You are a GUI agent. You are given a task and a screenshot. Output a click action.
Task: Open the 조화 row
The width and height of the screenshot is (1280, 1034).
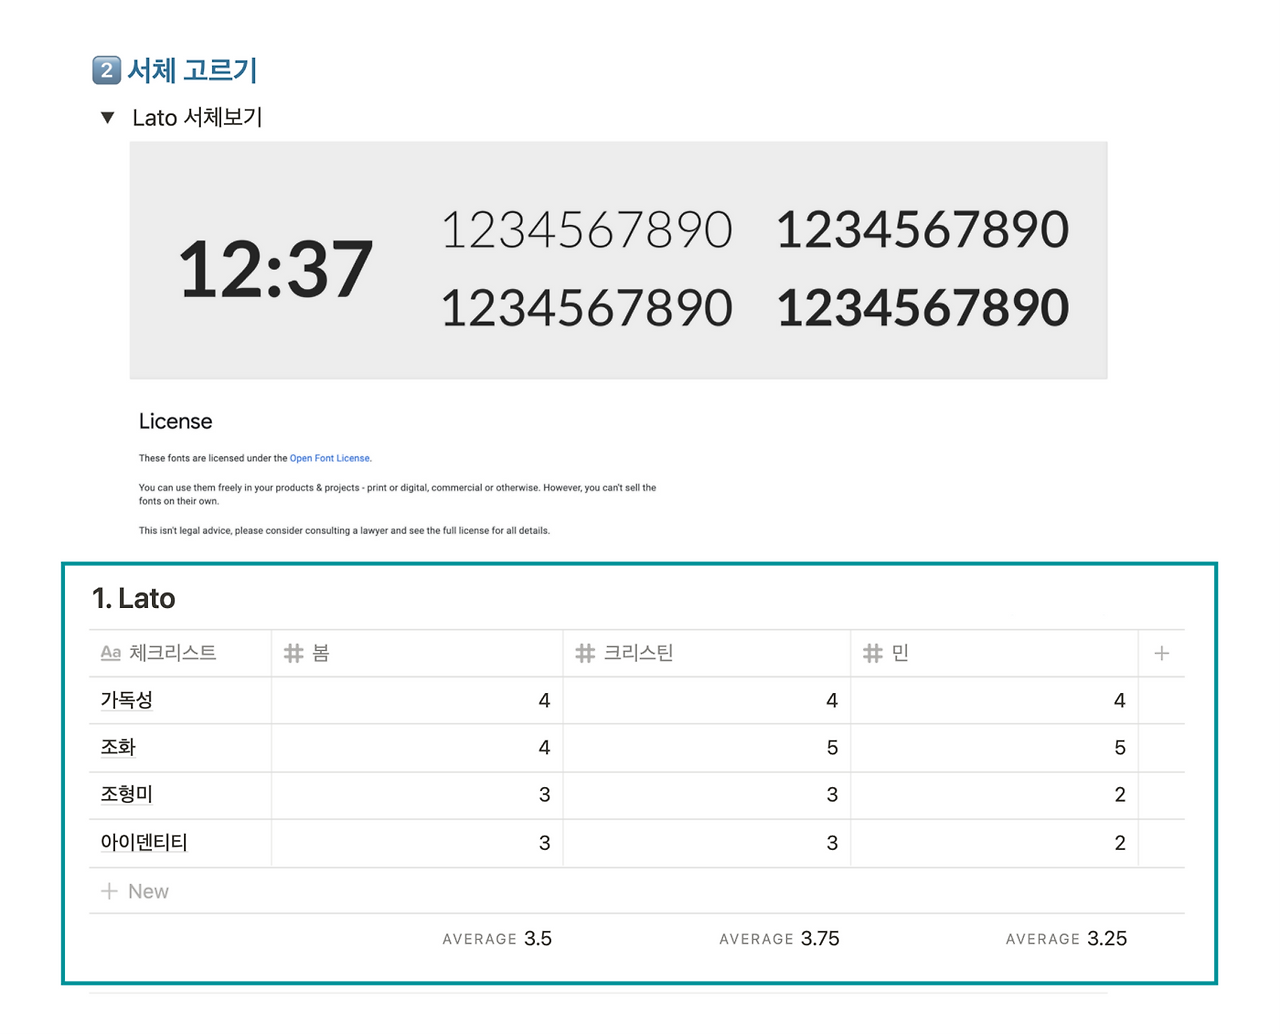(118, 747)
